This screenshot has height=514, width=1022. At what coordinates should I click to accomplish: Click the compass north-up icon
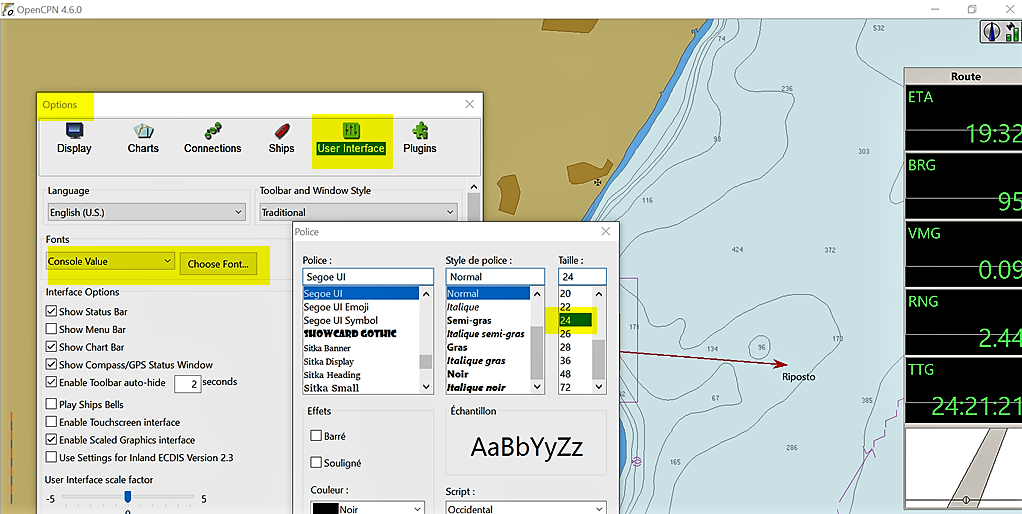tap(993, 32)
